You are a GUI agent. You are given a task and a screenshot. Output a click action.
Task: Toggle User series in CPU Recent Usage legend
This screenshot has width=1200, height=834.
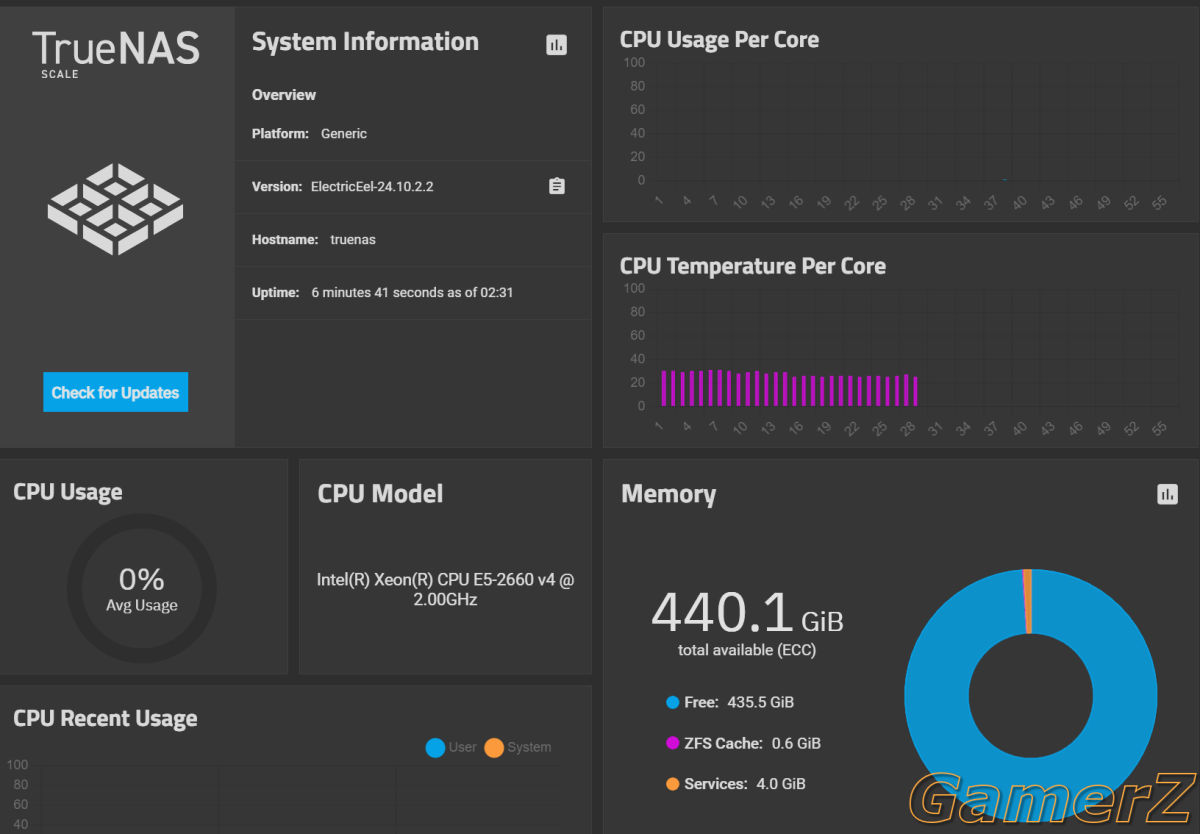[451, 747]
